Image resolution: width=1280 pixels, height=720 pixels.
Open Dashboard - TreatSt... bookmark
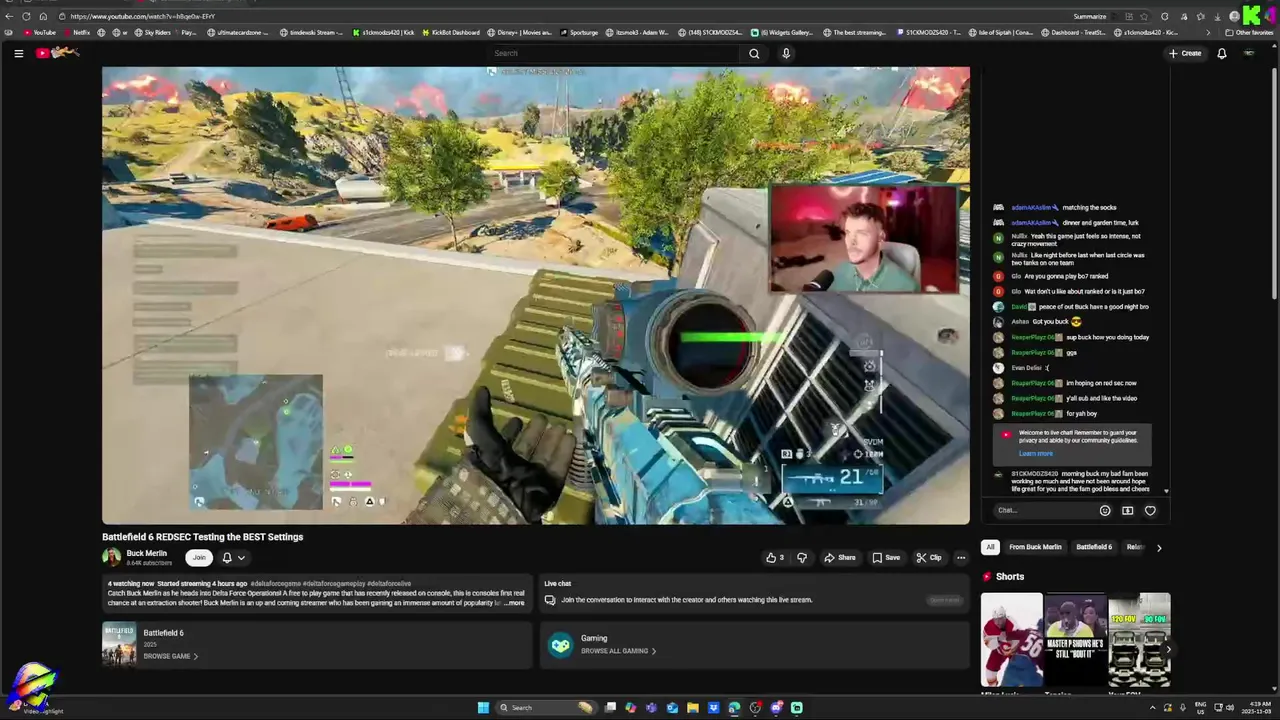pyautogui.click(x=1073, y=32)
